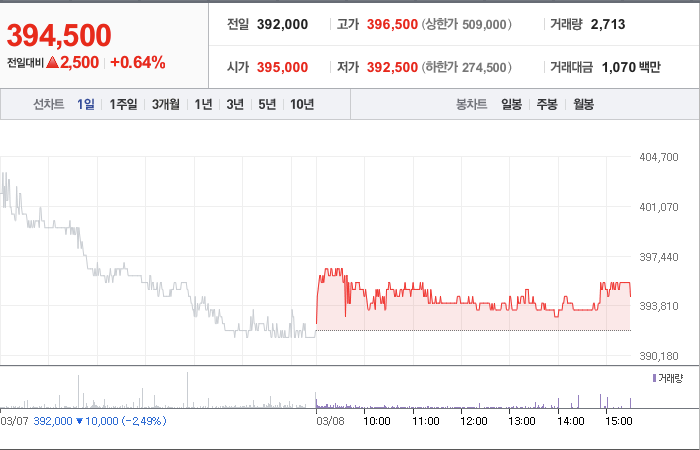This screenshot has width=700, height=450.
Task: Click the (-2.49%) previous-day change
Action: coord(143,421)
